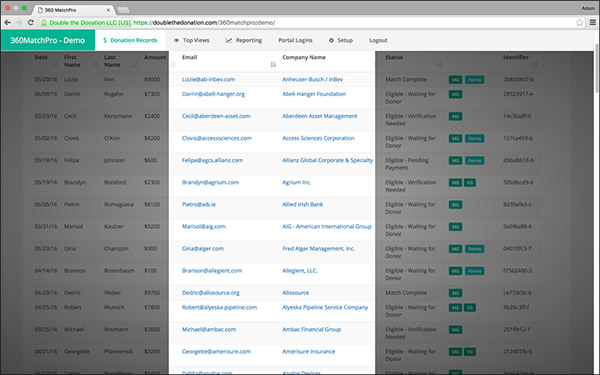Open Aberdeen Asset Management link

pos(320,116)
